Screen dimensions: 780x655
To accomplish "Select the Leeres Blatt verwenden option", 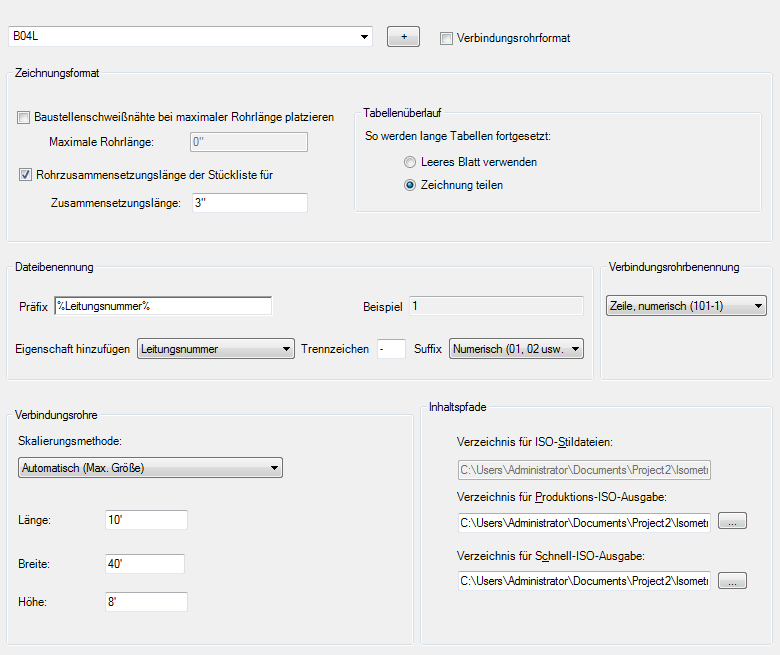I will (x=410, y=161).
